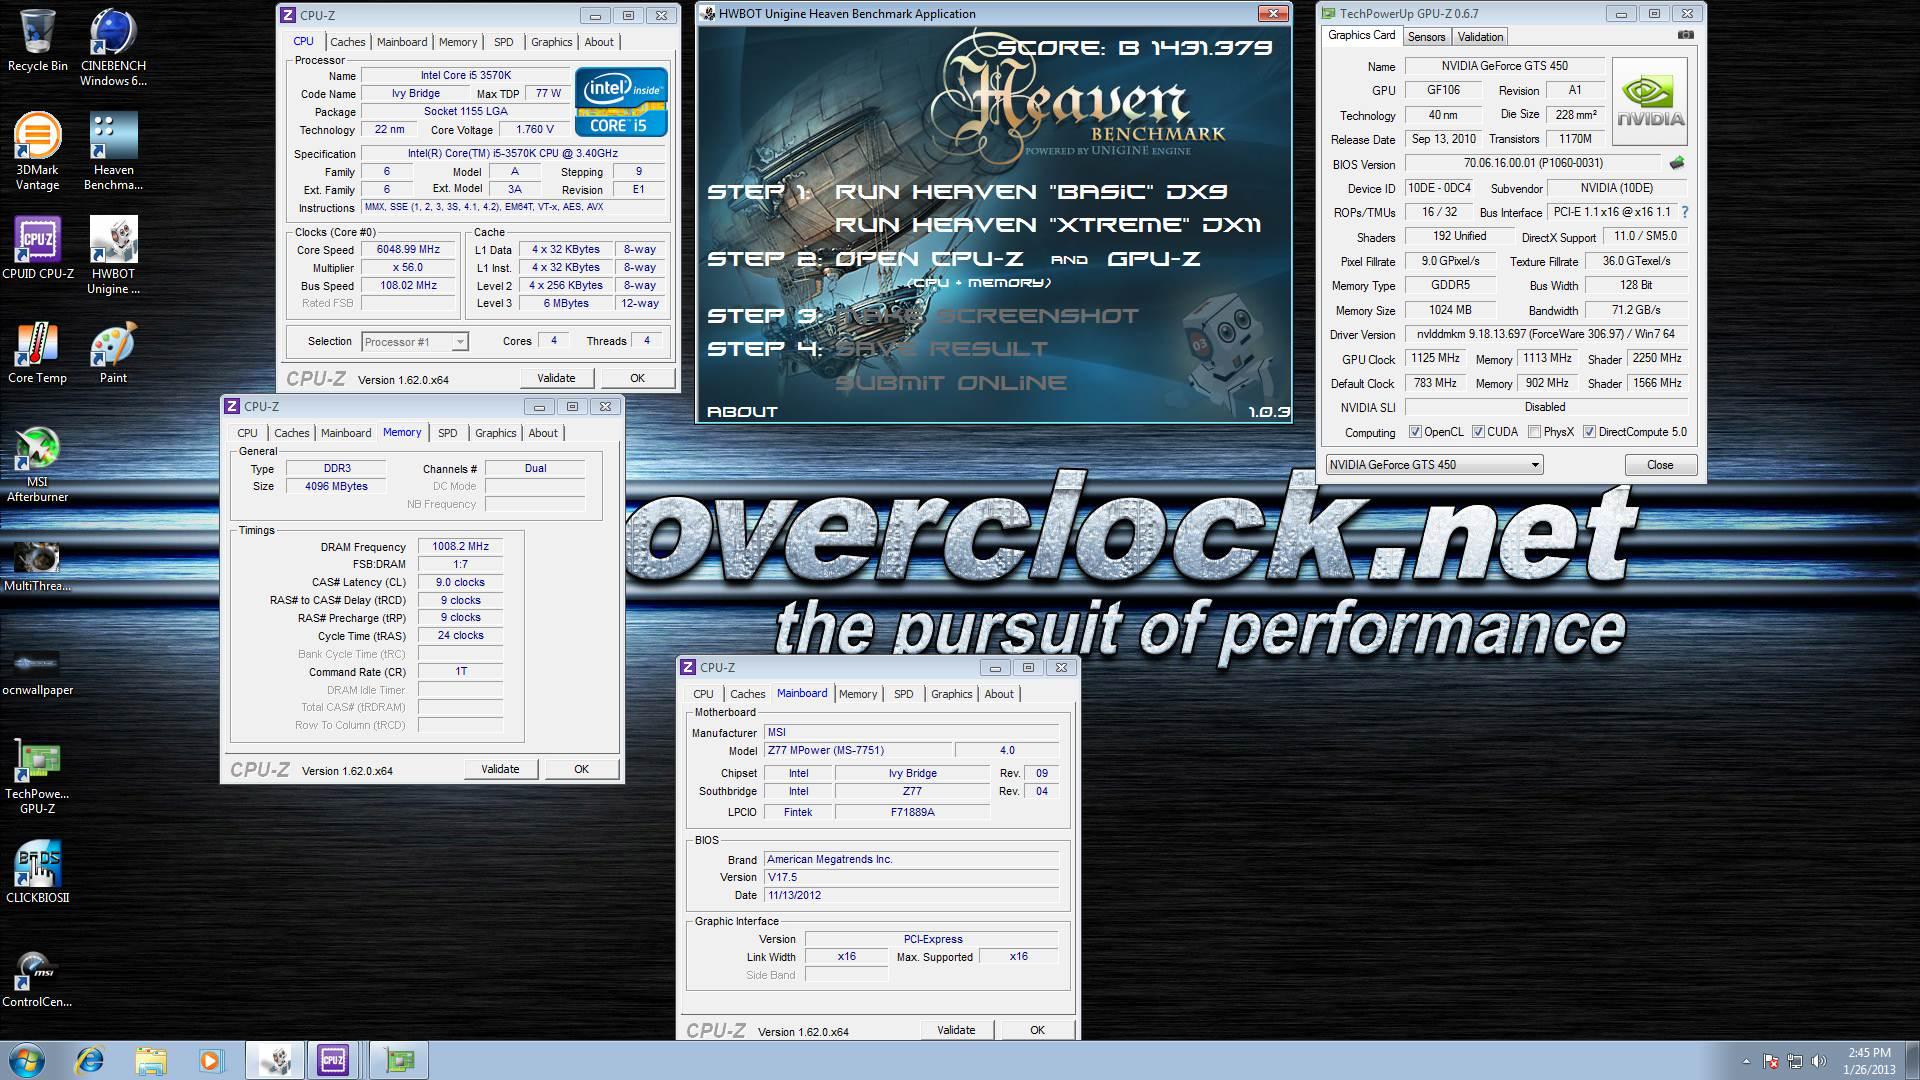The height and width of the screenshot is (1080, 1920).
Task: Open the Windows Start menu
Action: coord(27,1060)
